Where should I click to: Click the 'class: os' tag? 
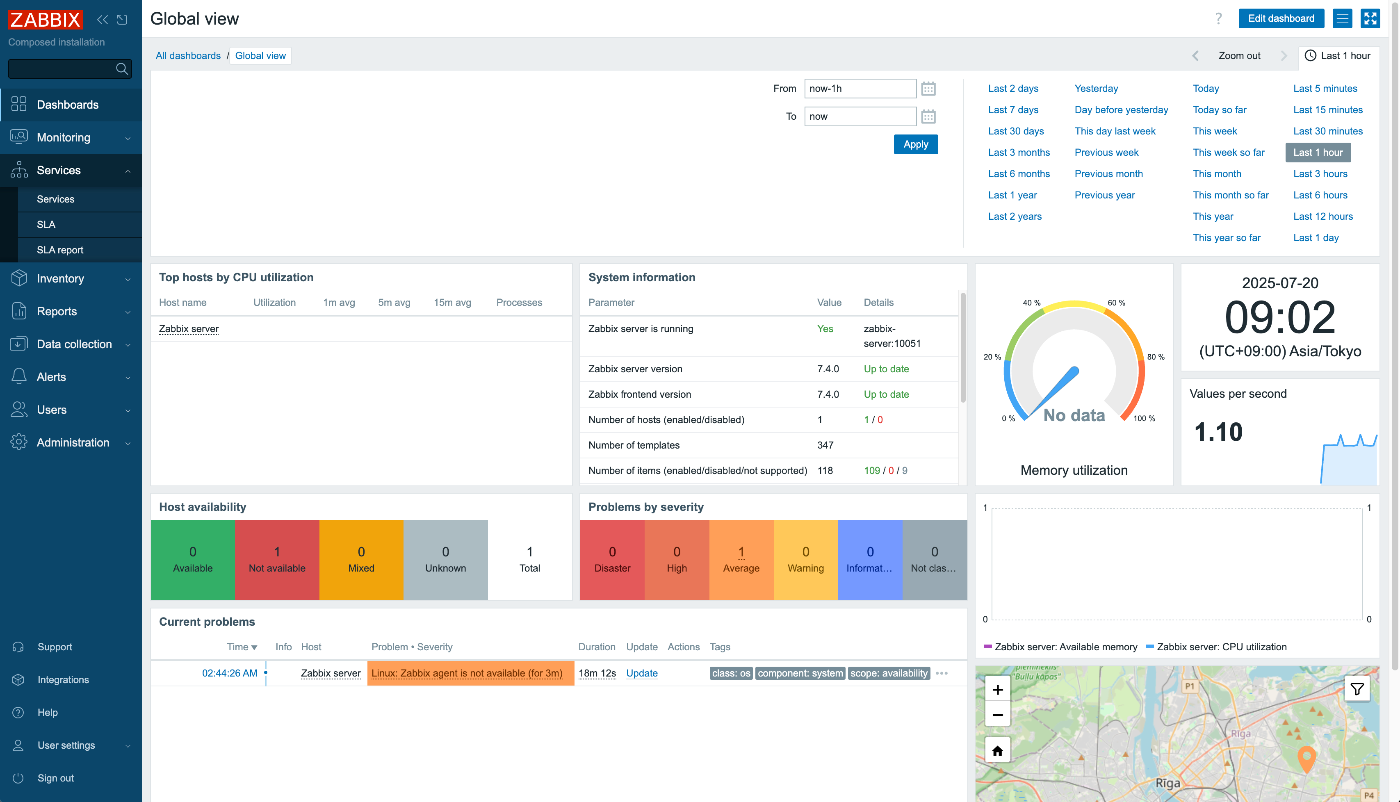[x=731, y=673]
